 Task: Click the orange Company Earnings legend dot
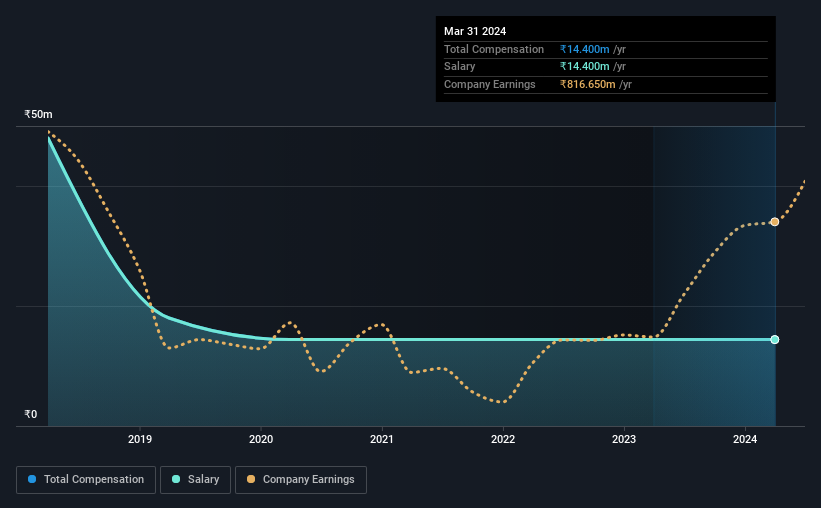(251, 479)
